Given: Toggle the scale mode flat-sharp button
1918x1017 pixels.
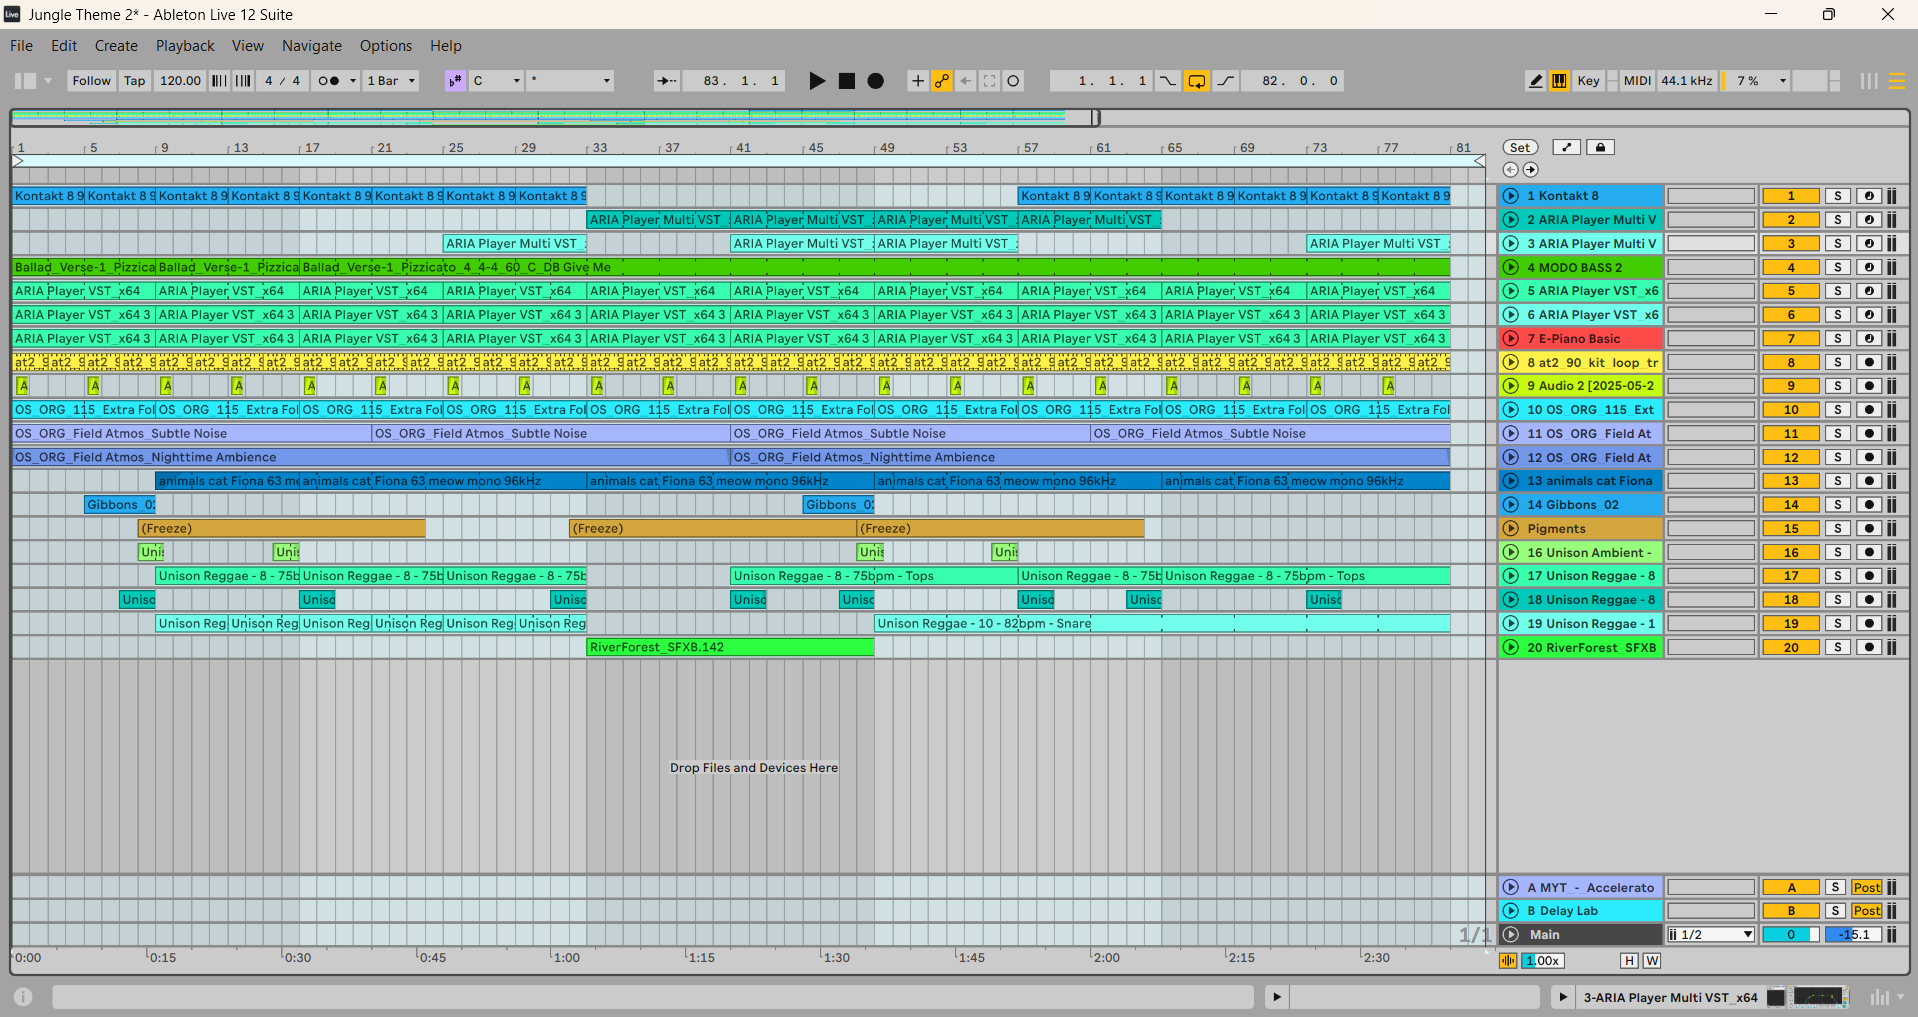Looking at the screenshot, I should click(455, 81).
